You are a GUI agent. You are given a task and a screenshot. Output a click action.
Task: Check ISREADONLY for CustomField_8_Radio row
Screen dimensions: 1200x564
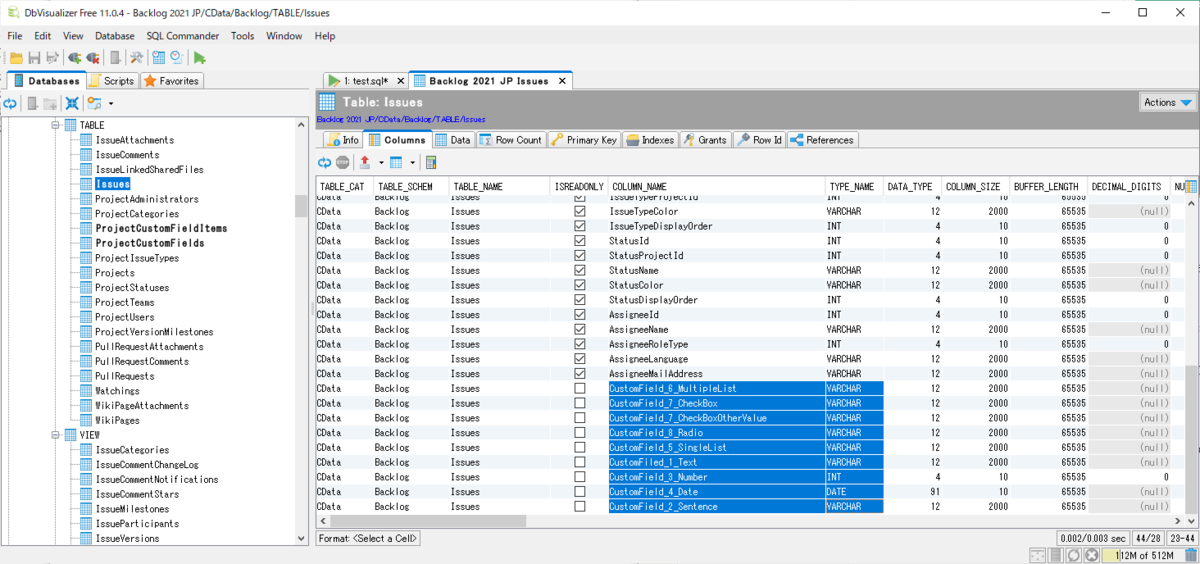pyautogui.click(x=579, y=433)
